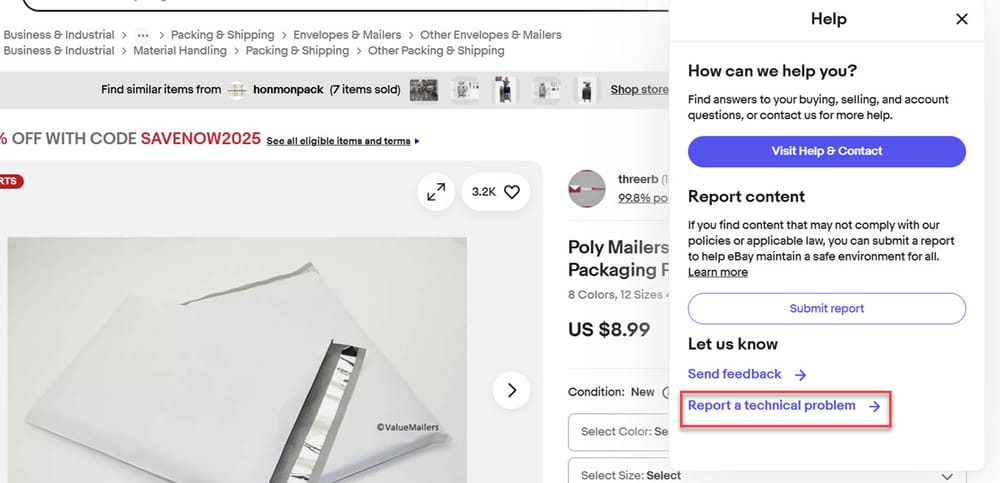Click Visit Help & Contact button
This screenshot has height=483, width=1000.
pos(826,151)
